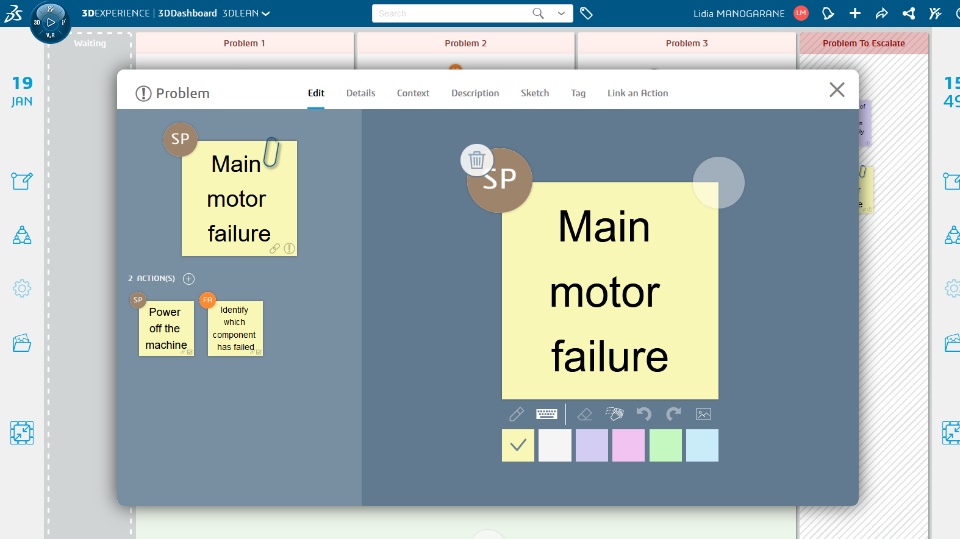Redo the last note edit

tap(673, 414)
